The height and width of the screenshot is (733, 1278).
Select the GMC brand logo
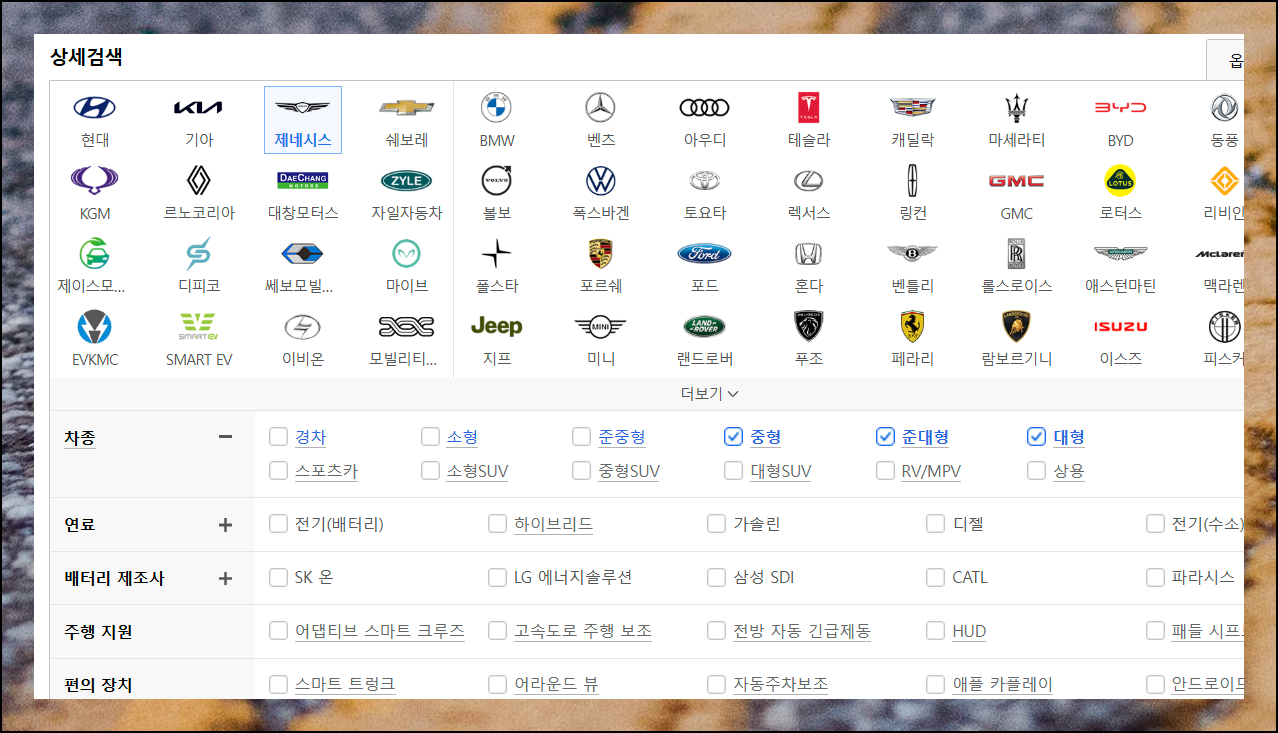click(x=1017, y=181)
